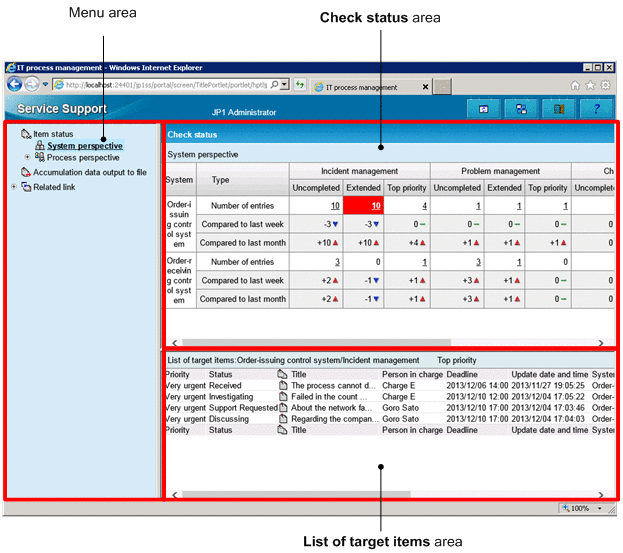Click Uncompleted count 3 for Order-receiving system
Viewport: 623px width, 553px height.
pos(307,262)
